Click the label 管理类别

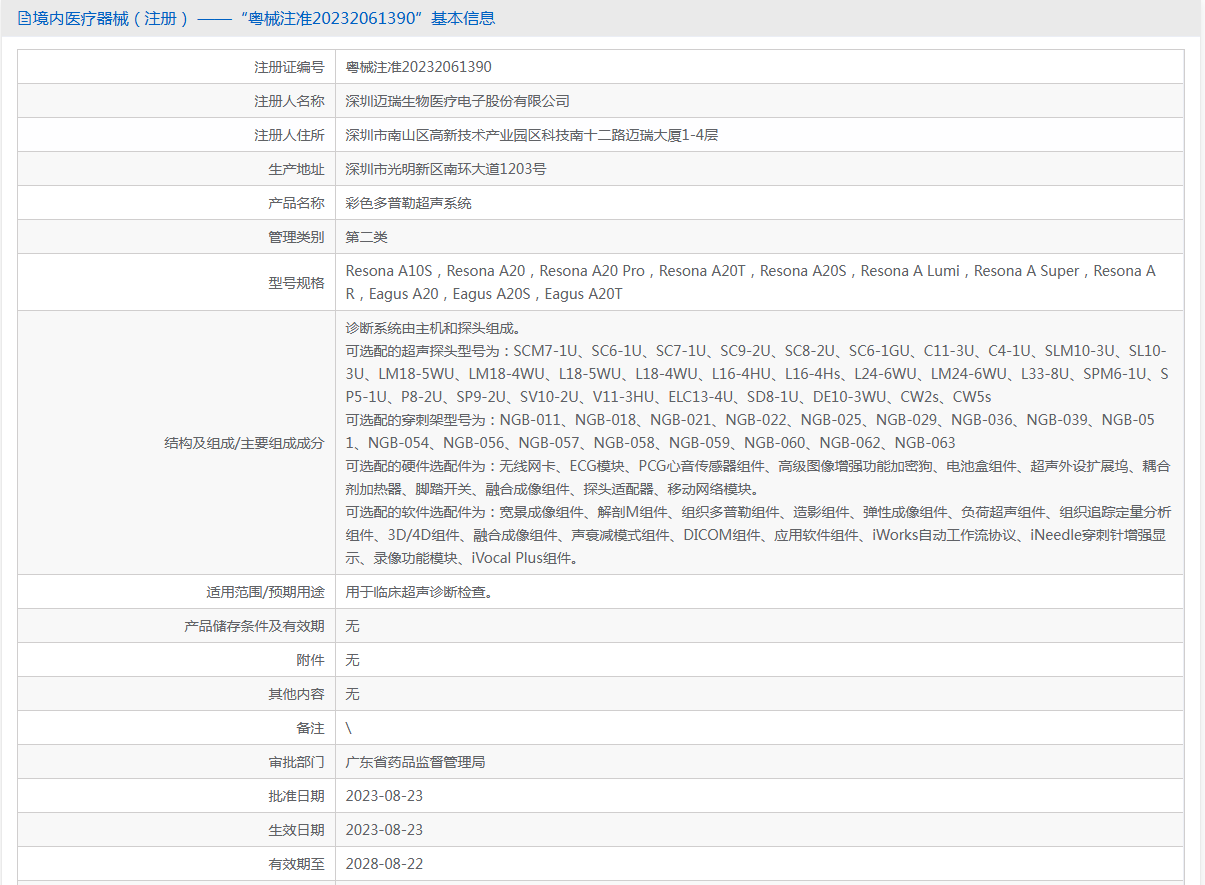(x=297, y=237)
